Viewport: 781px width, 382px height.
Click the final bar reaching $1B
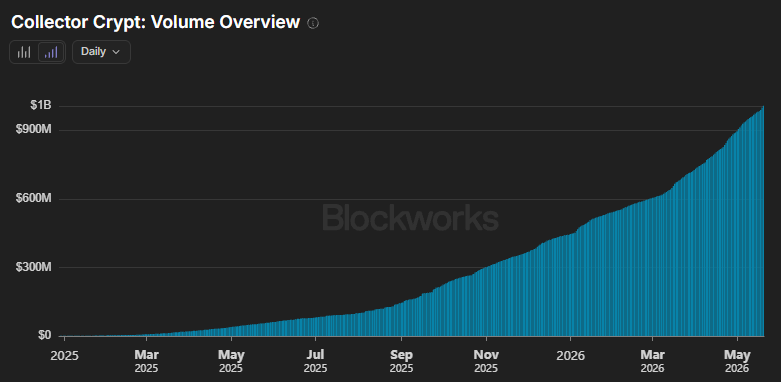(x=763, y=221)
